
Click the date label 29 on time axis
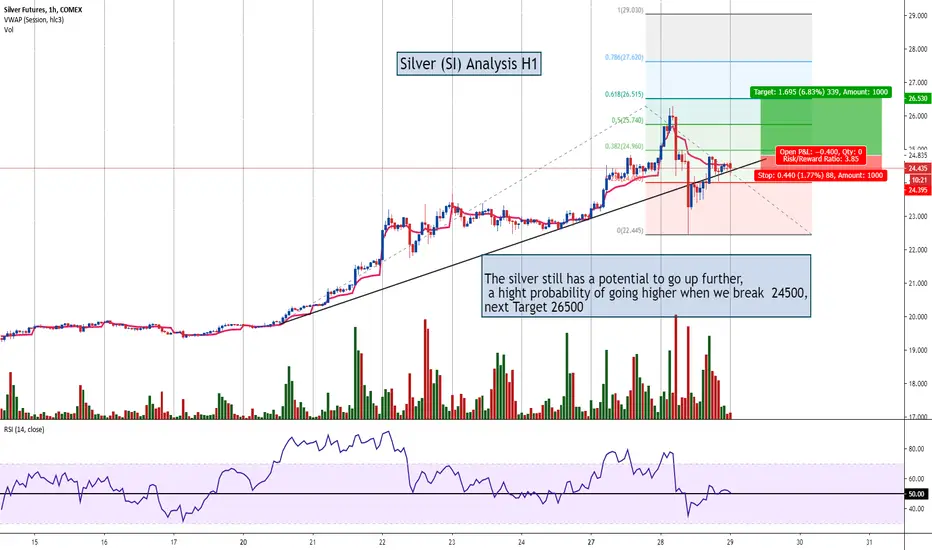click(730, 542)
